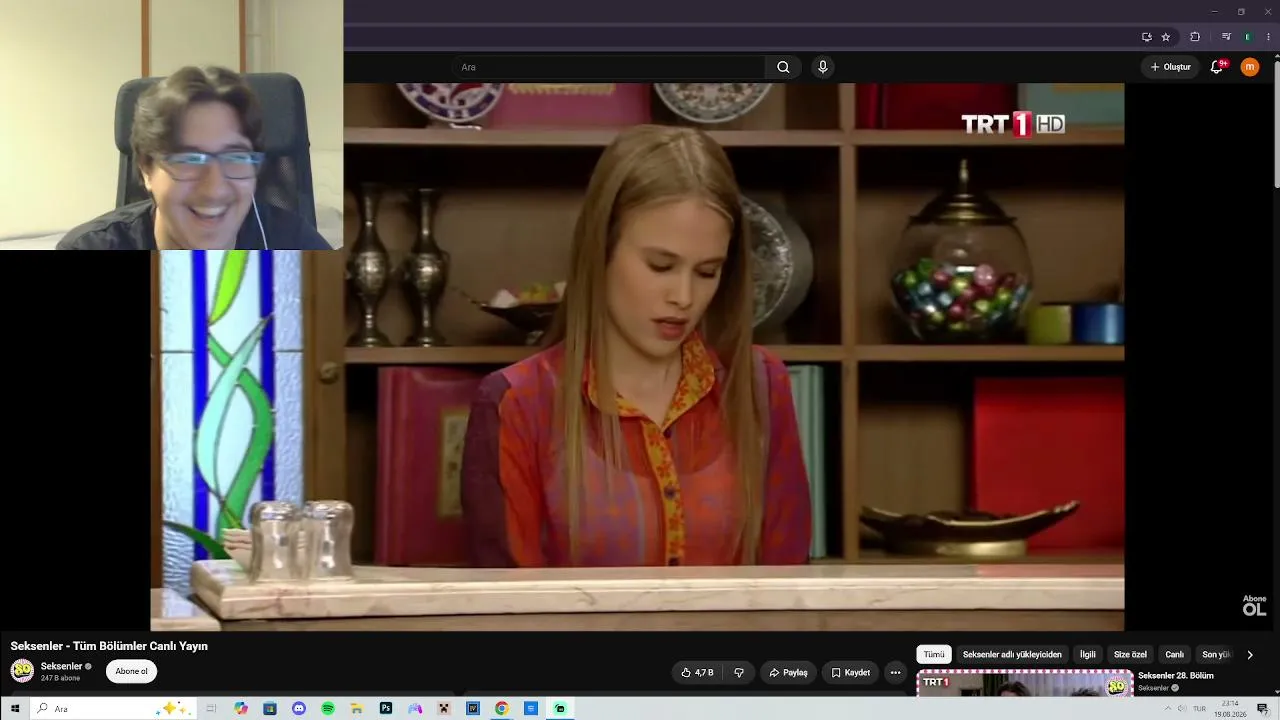
Task: Open the Windows notification center
Action: pos(1263,709)
